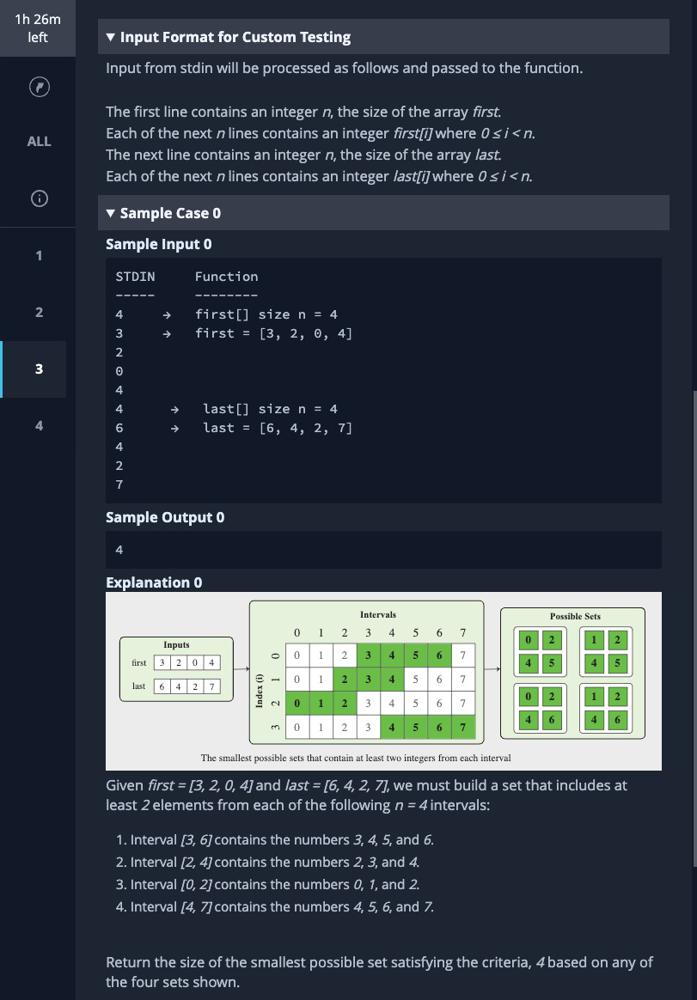Collapse Input Format for Custom Testing section
Viewport: 697px width, 1000px height.
coord(235,37)
